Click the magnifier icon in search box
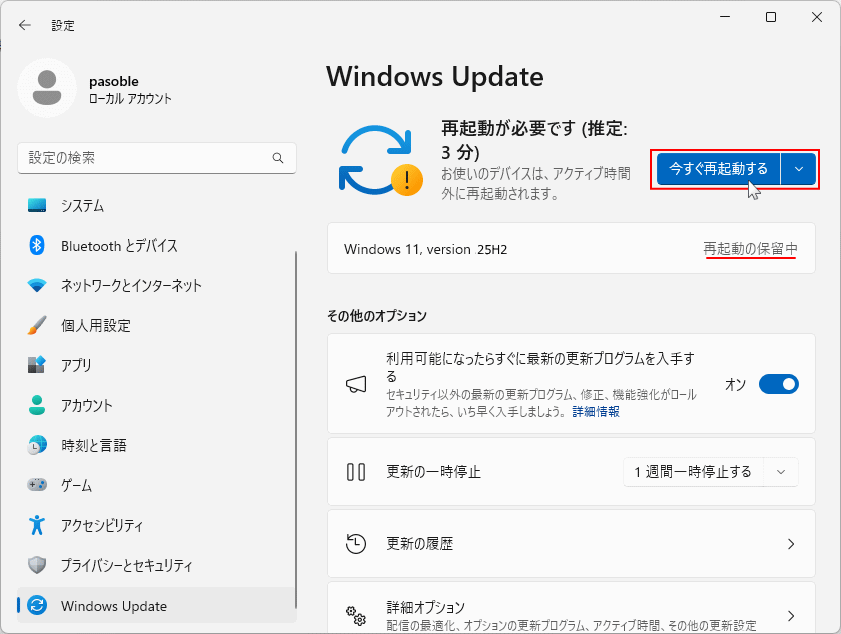Screen dimensions: 841x634 [278, 158]
